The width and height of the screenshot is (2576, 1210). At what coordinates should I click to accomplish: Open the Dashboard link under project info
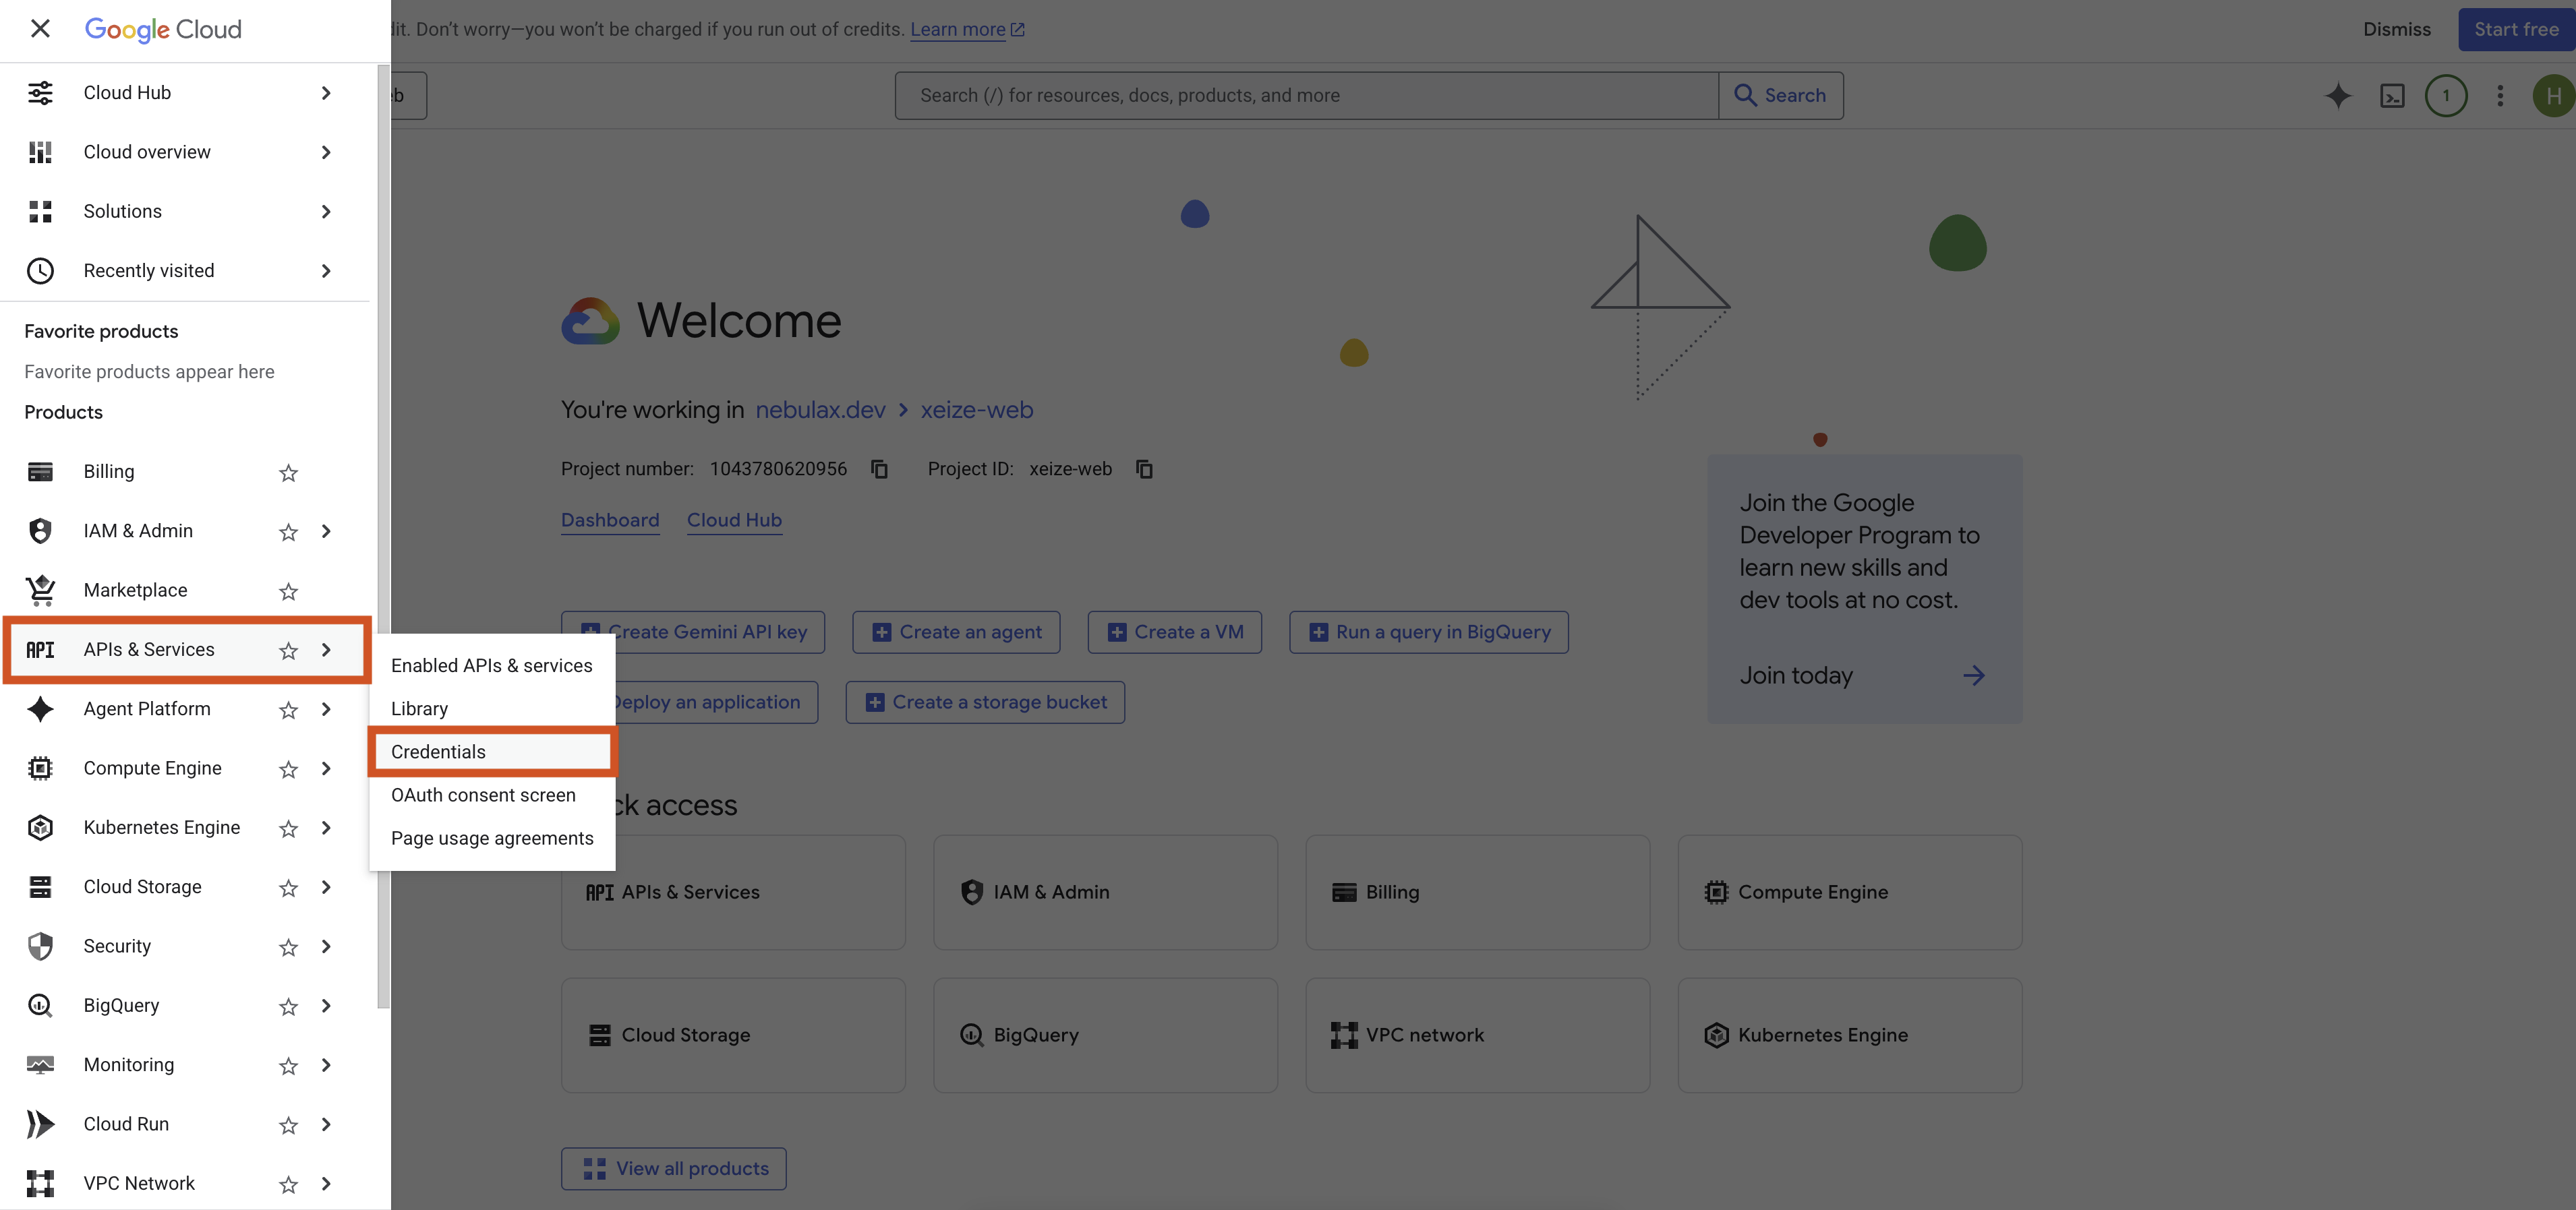pos(610,520)
